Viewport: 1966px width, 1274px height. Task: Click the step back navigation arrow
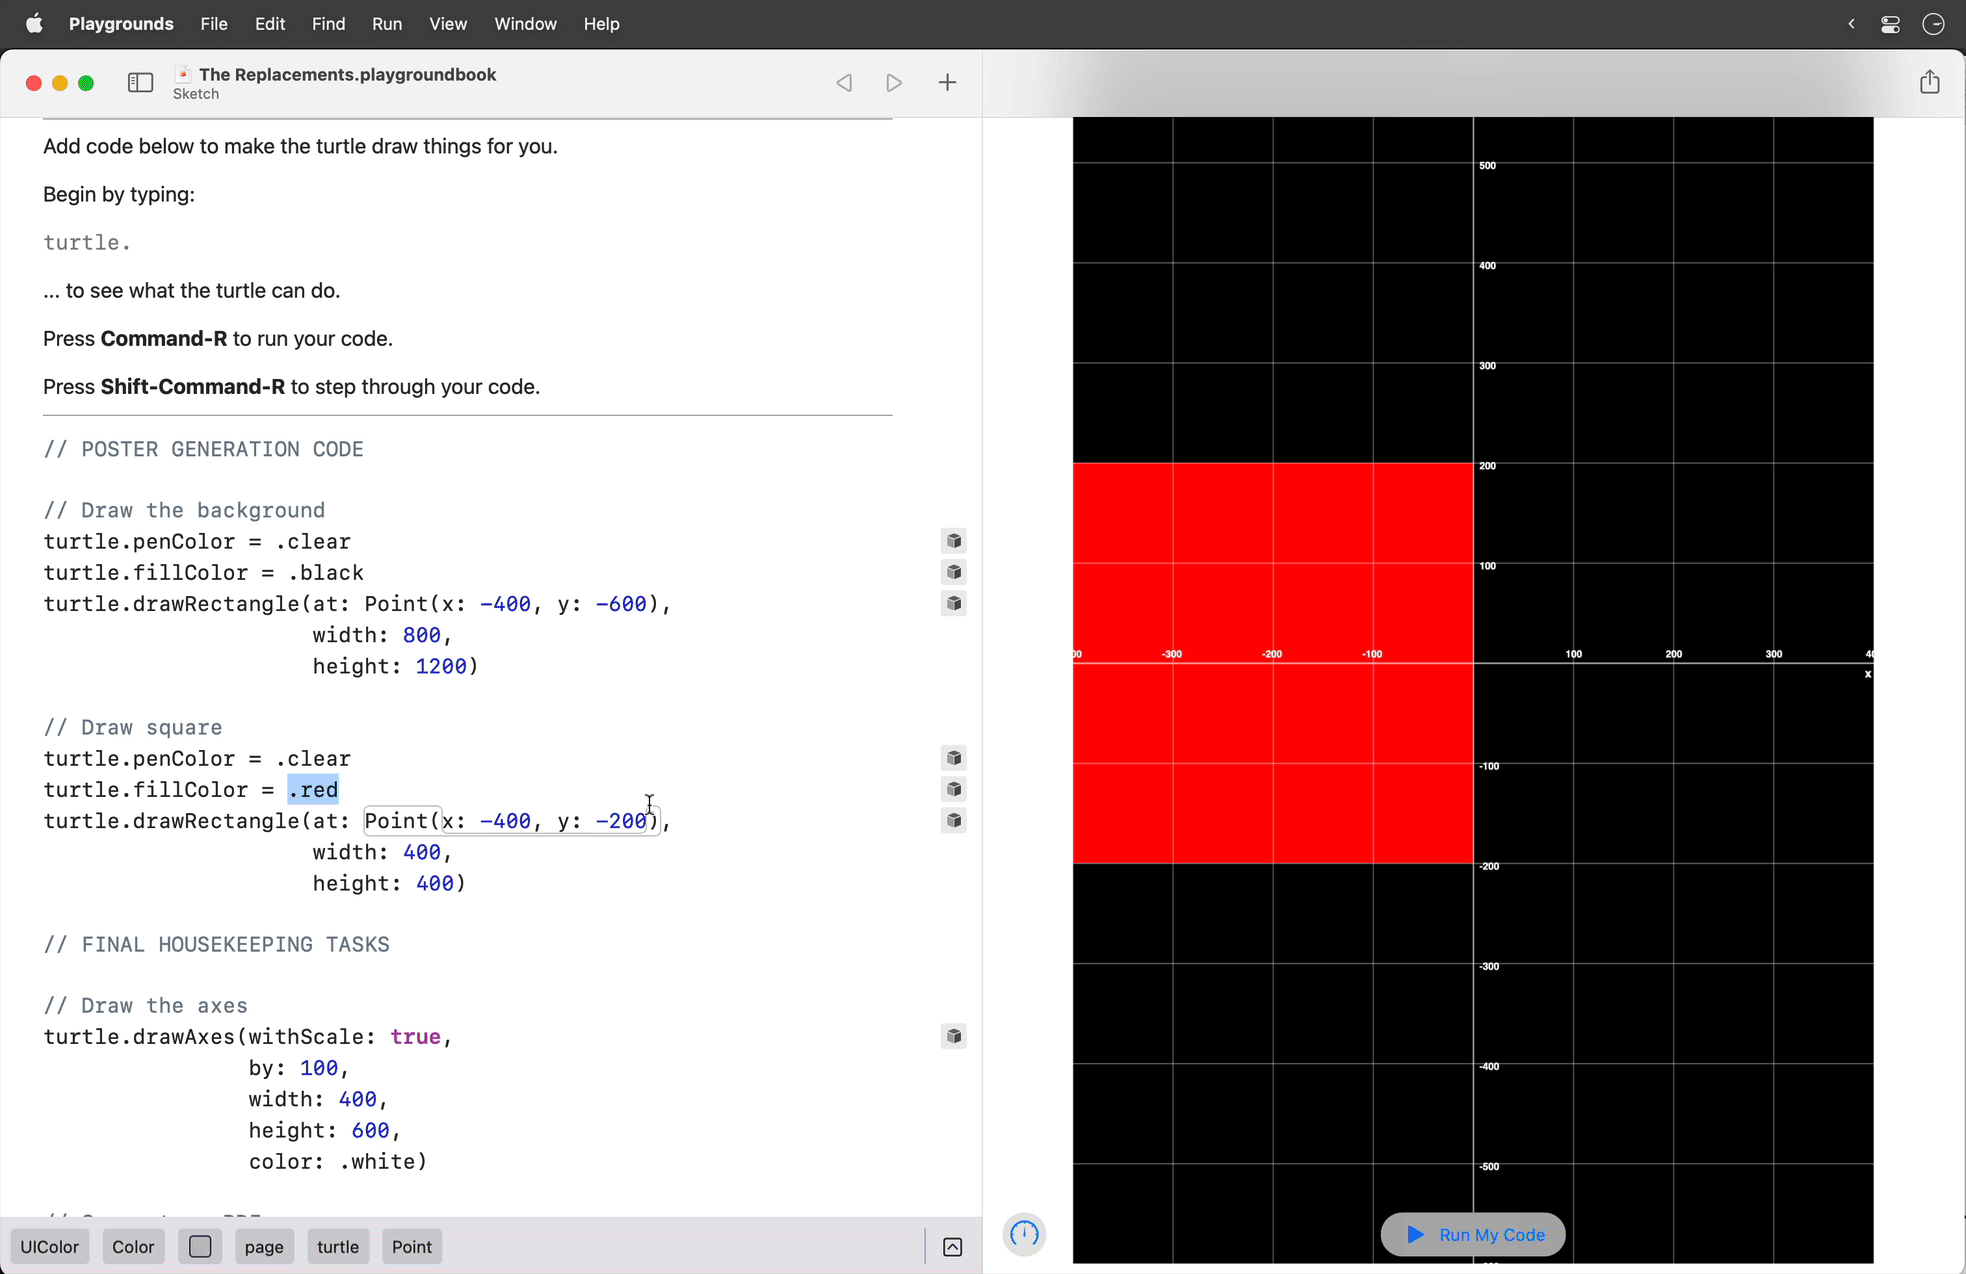coord(844,82)
